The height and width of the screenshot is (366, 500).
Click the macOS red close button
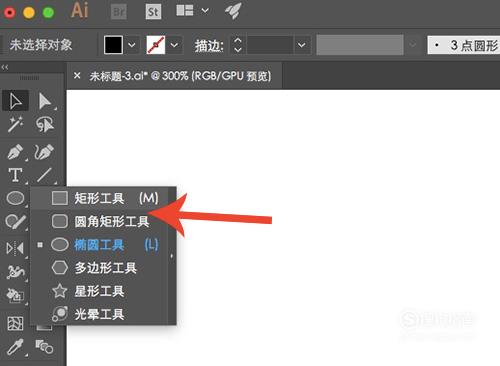[9, 13]
